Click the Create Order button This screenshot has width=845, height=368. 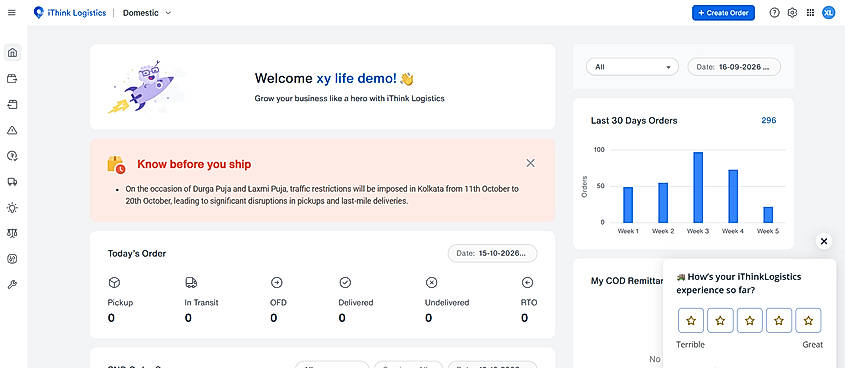tap(723, 13)
